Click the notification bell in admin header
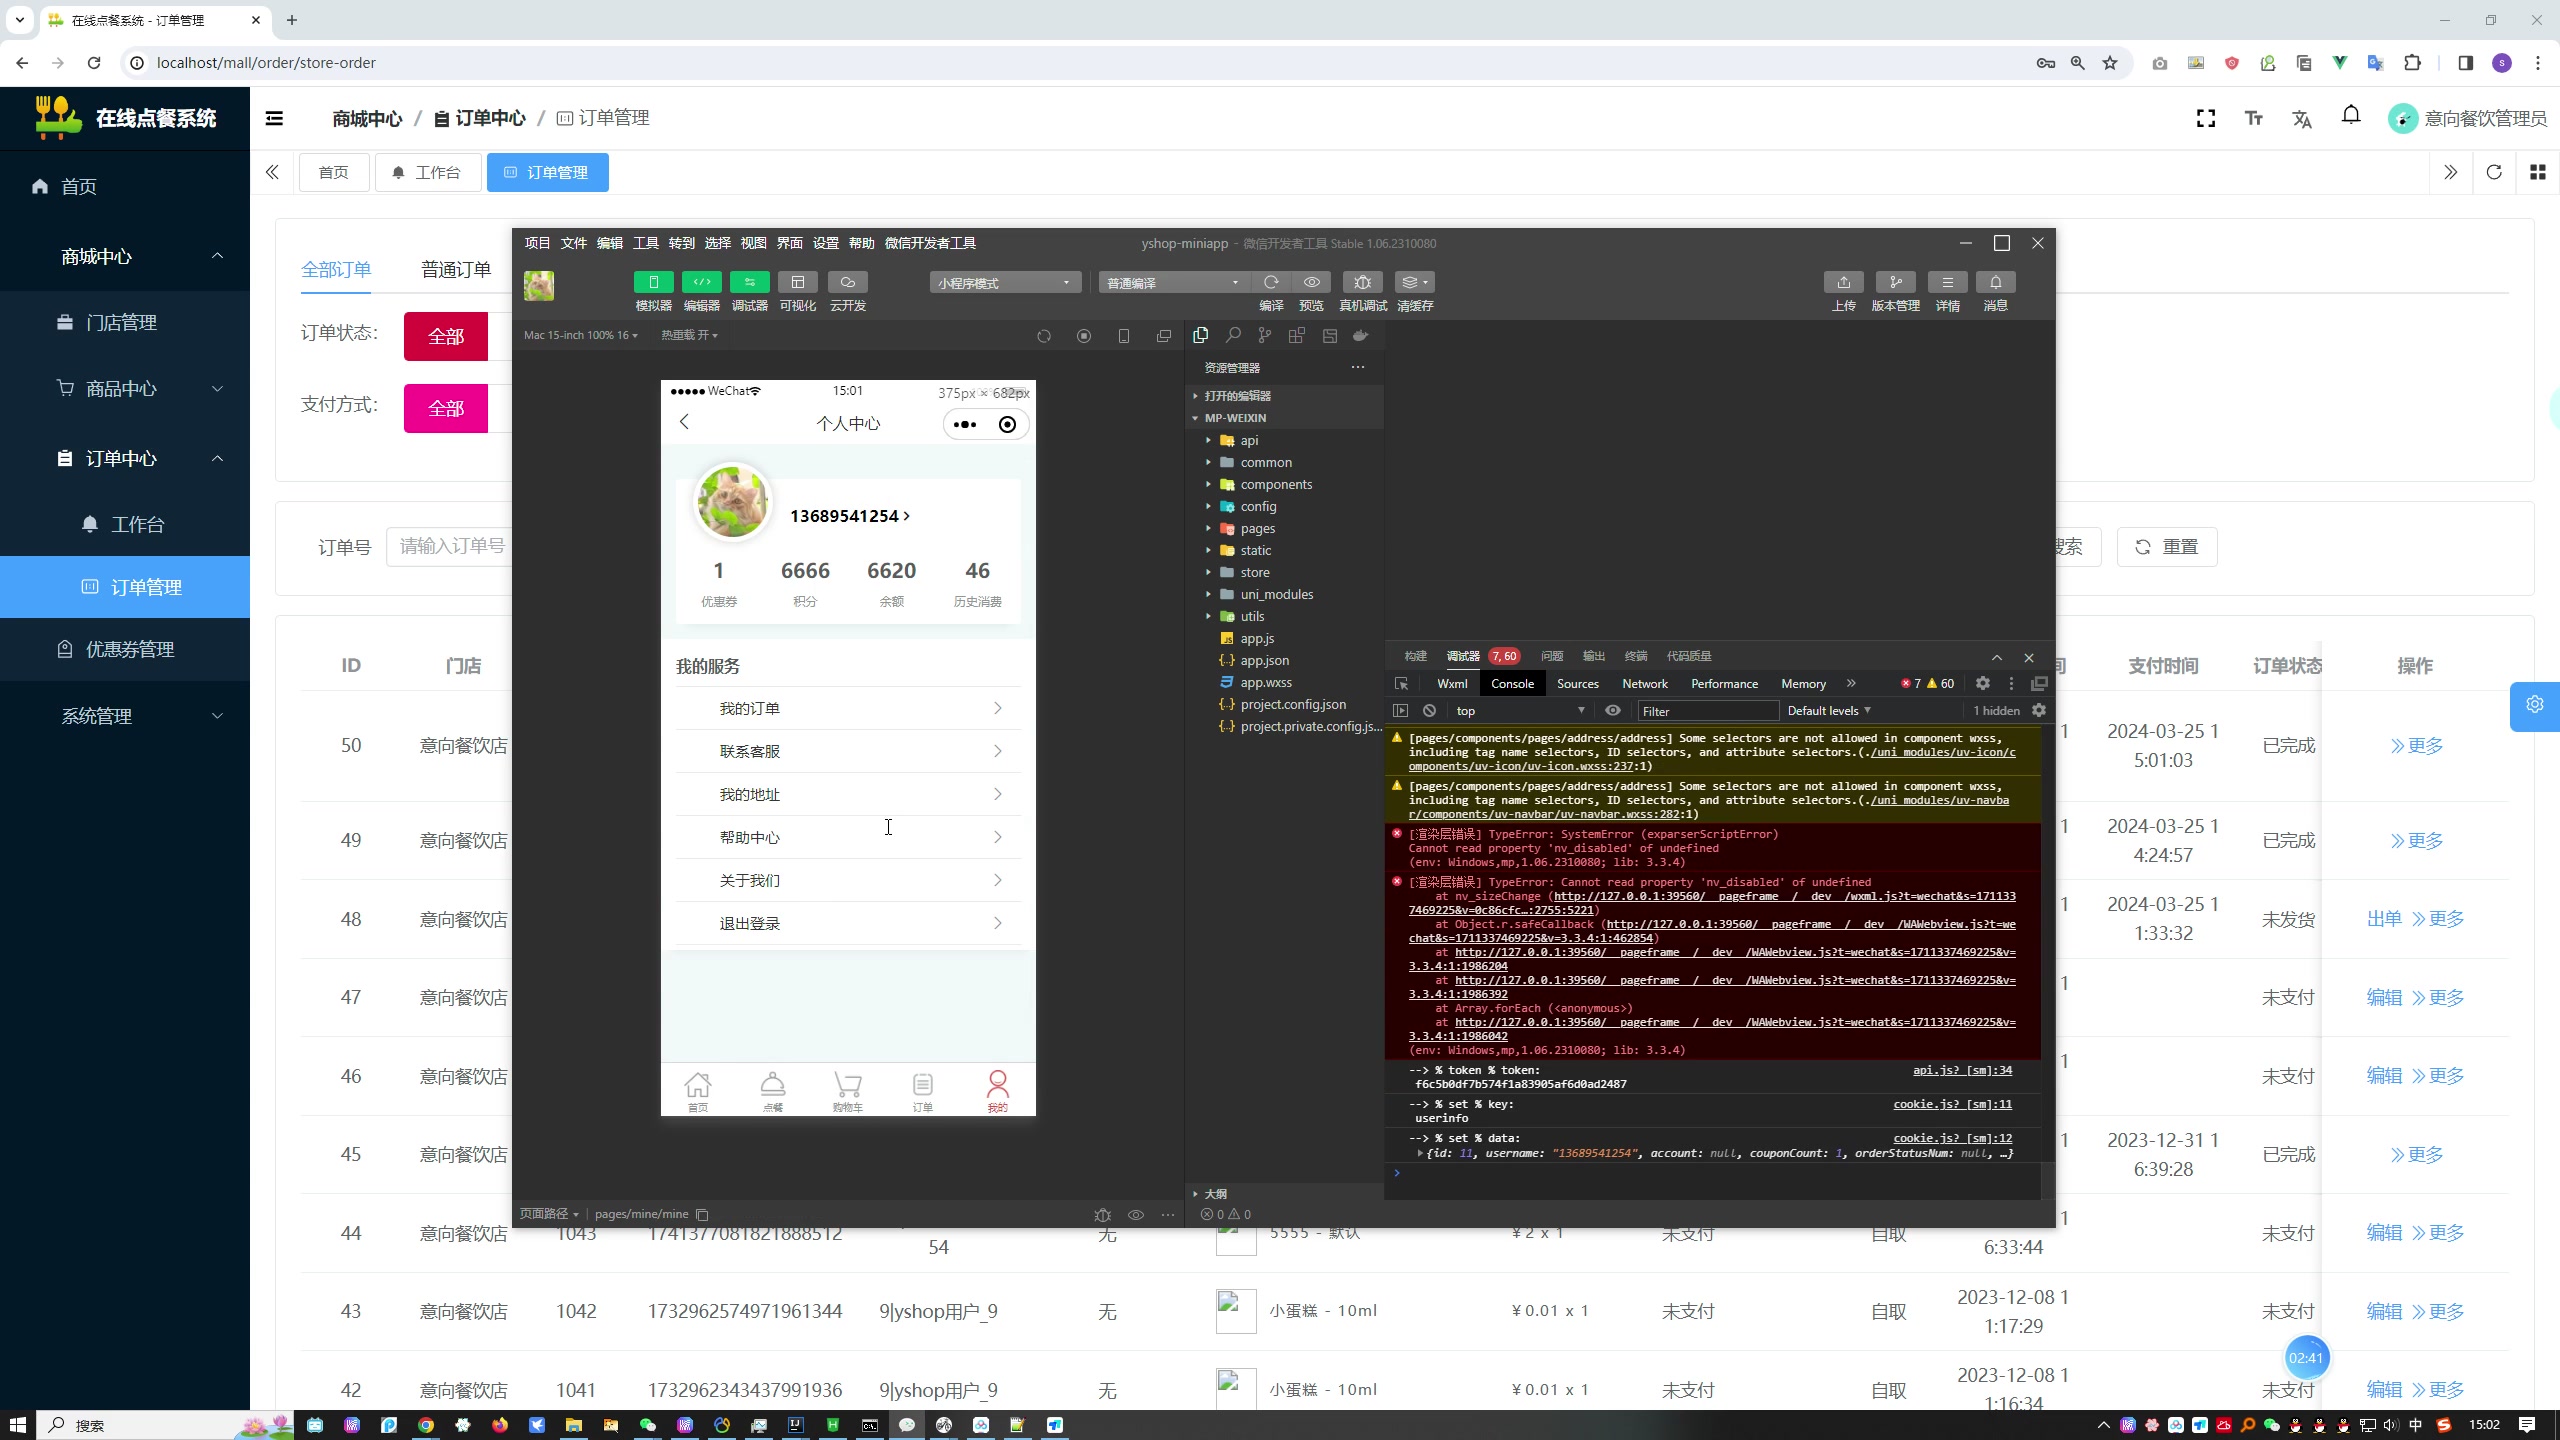Image resolution: width=2560 pixels, height=1440 pixels. [x=2351, y=117]
